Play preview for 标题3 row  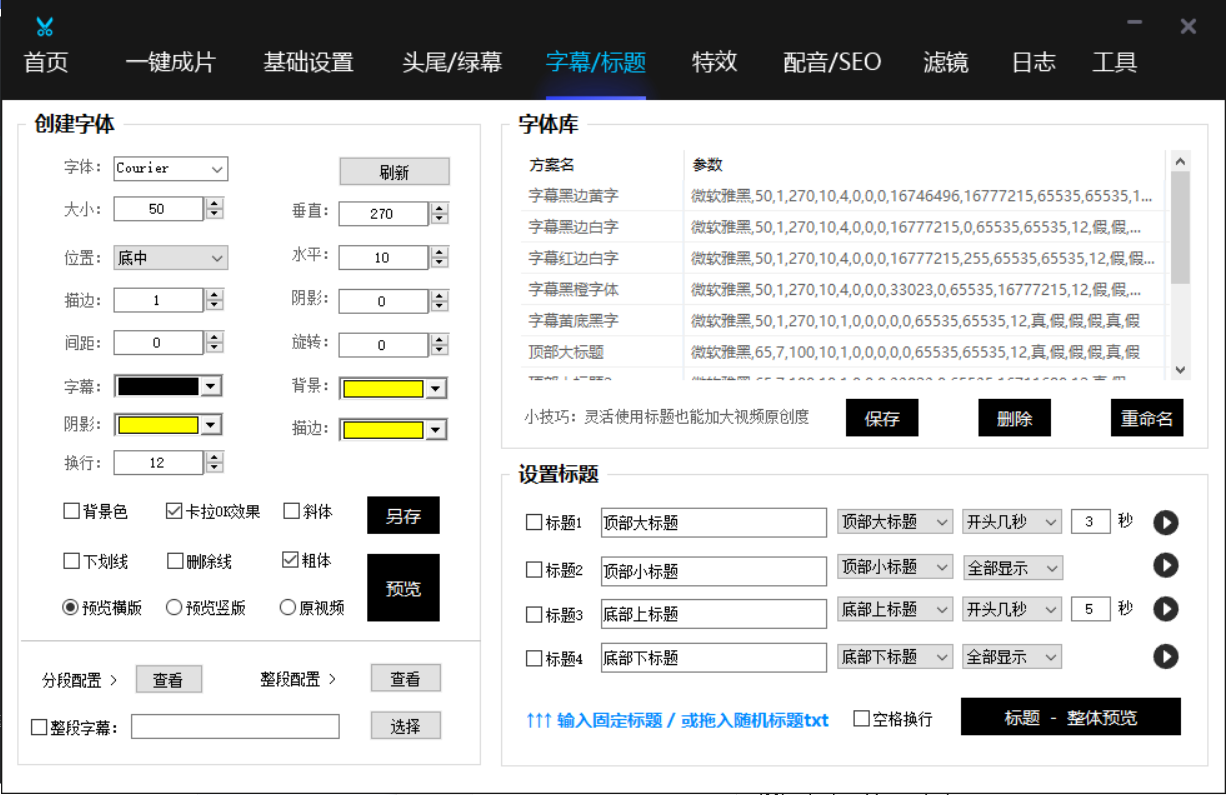1165,609
